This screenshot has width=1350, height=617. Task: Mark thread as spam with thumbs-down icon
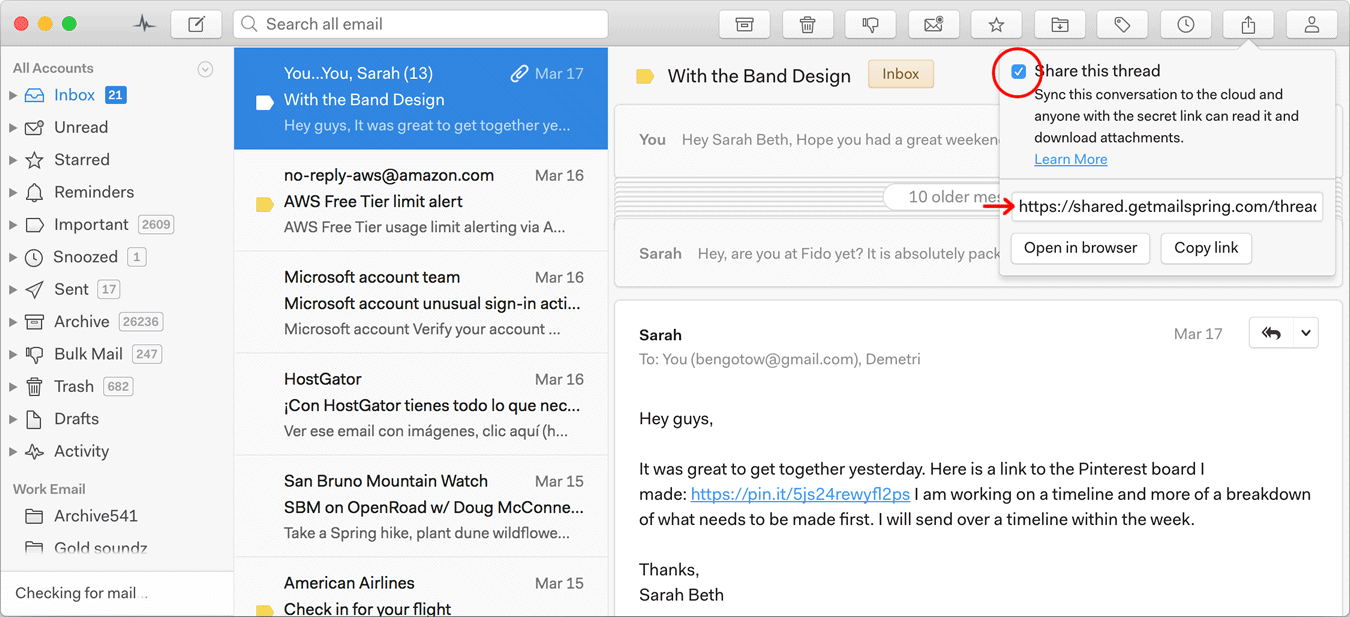[x=870, y=24]
